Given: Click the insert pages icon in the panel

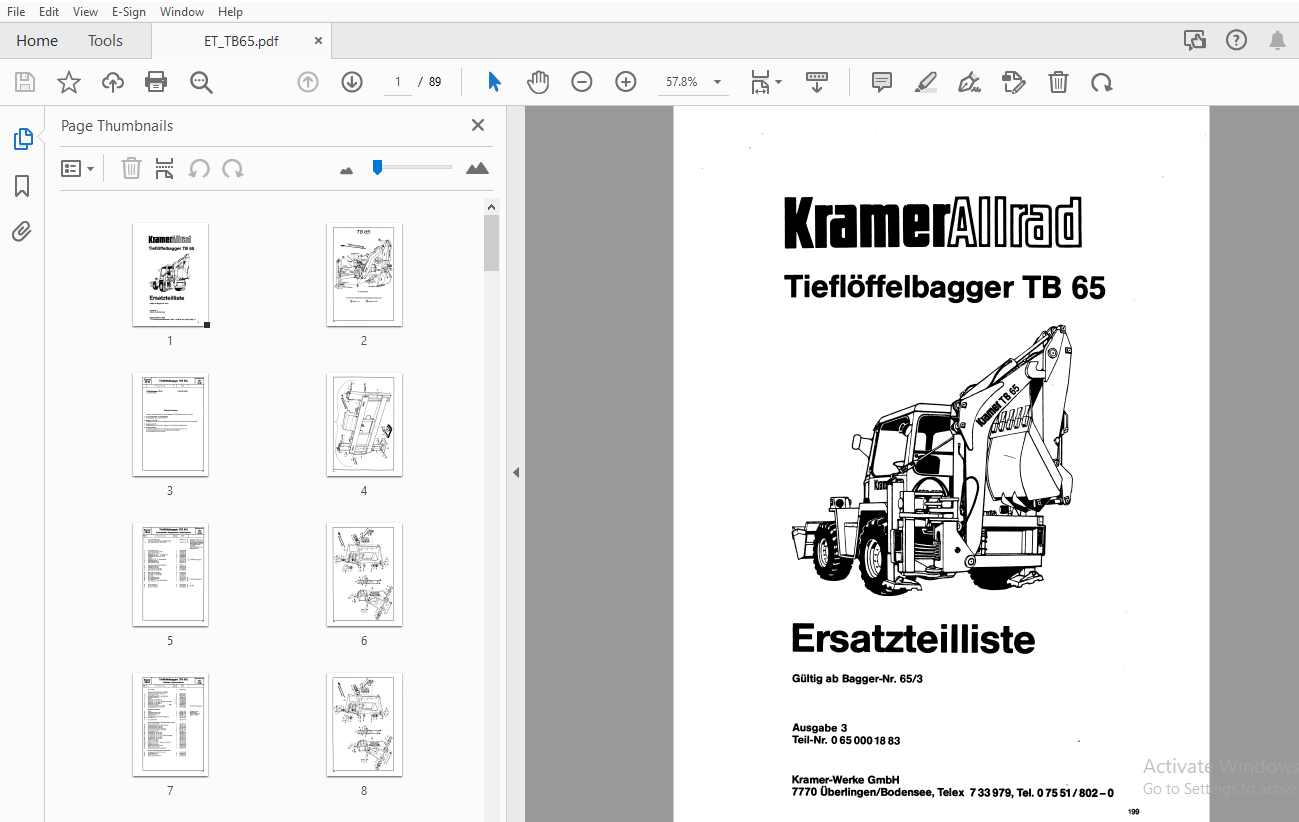Looking at the screenshot, I should [x=165, y=168].
